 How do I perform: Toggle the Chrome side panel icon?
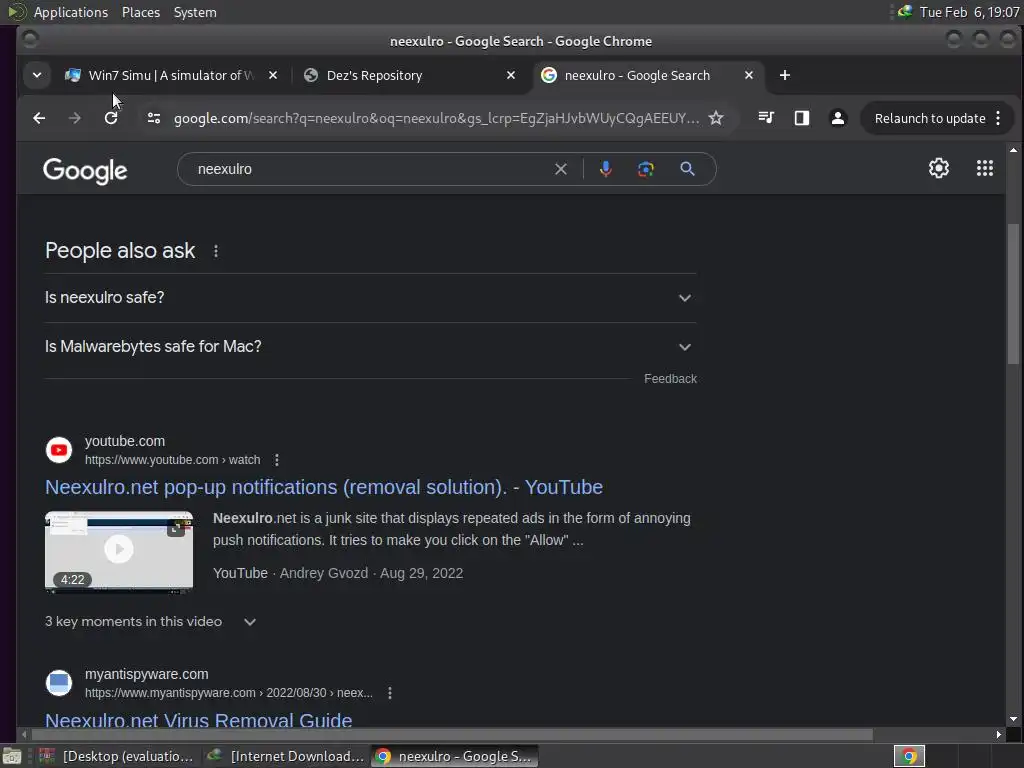(x=801, y=118)
